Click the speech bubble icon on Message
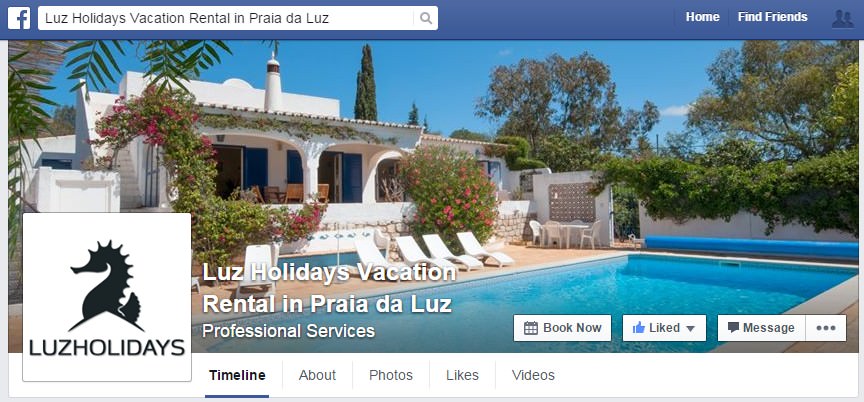864x402 pixels. [733, 328]
